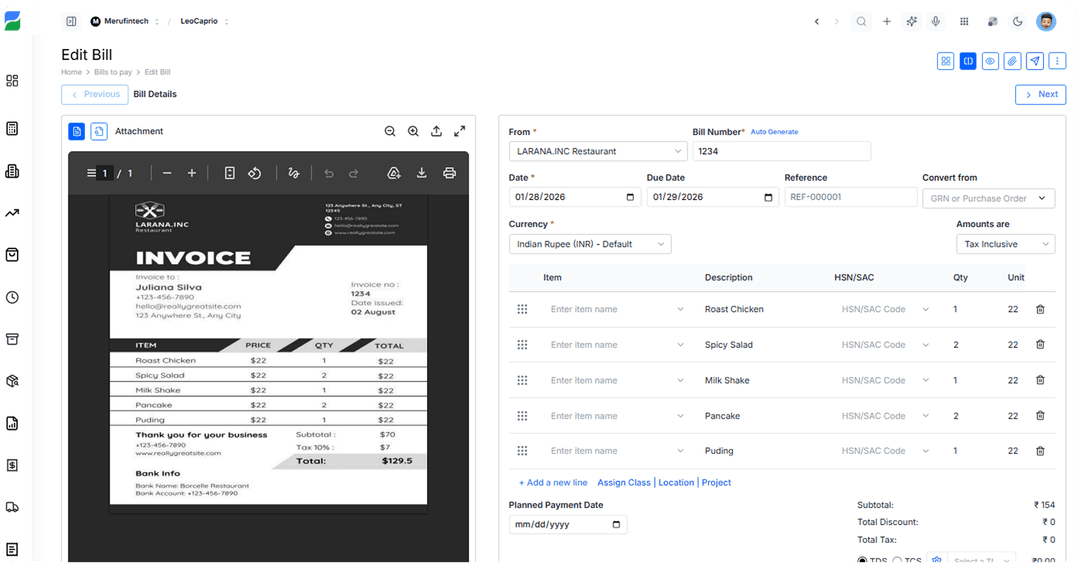This screenshot has width=1080, height=564.
Task: Open the paperclip attachments button
Action: pos(1012,61)
